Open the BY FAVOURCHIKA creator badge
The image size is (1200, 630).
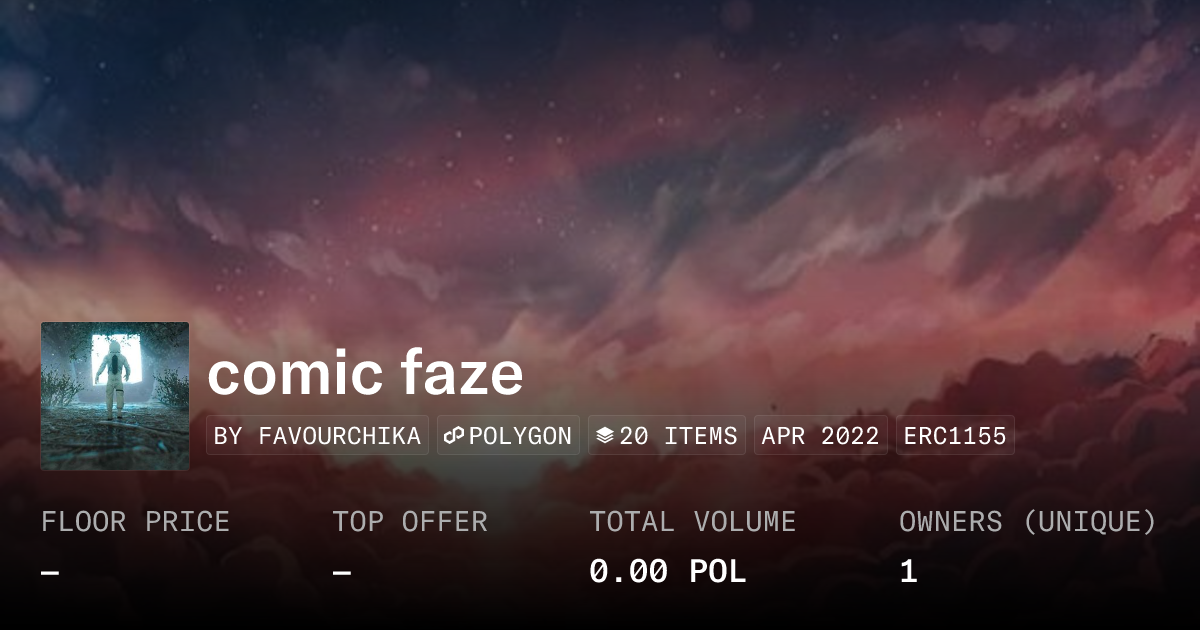[317, 436]
